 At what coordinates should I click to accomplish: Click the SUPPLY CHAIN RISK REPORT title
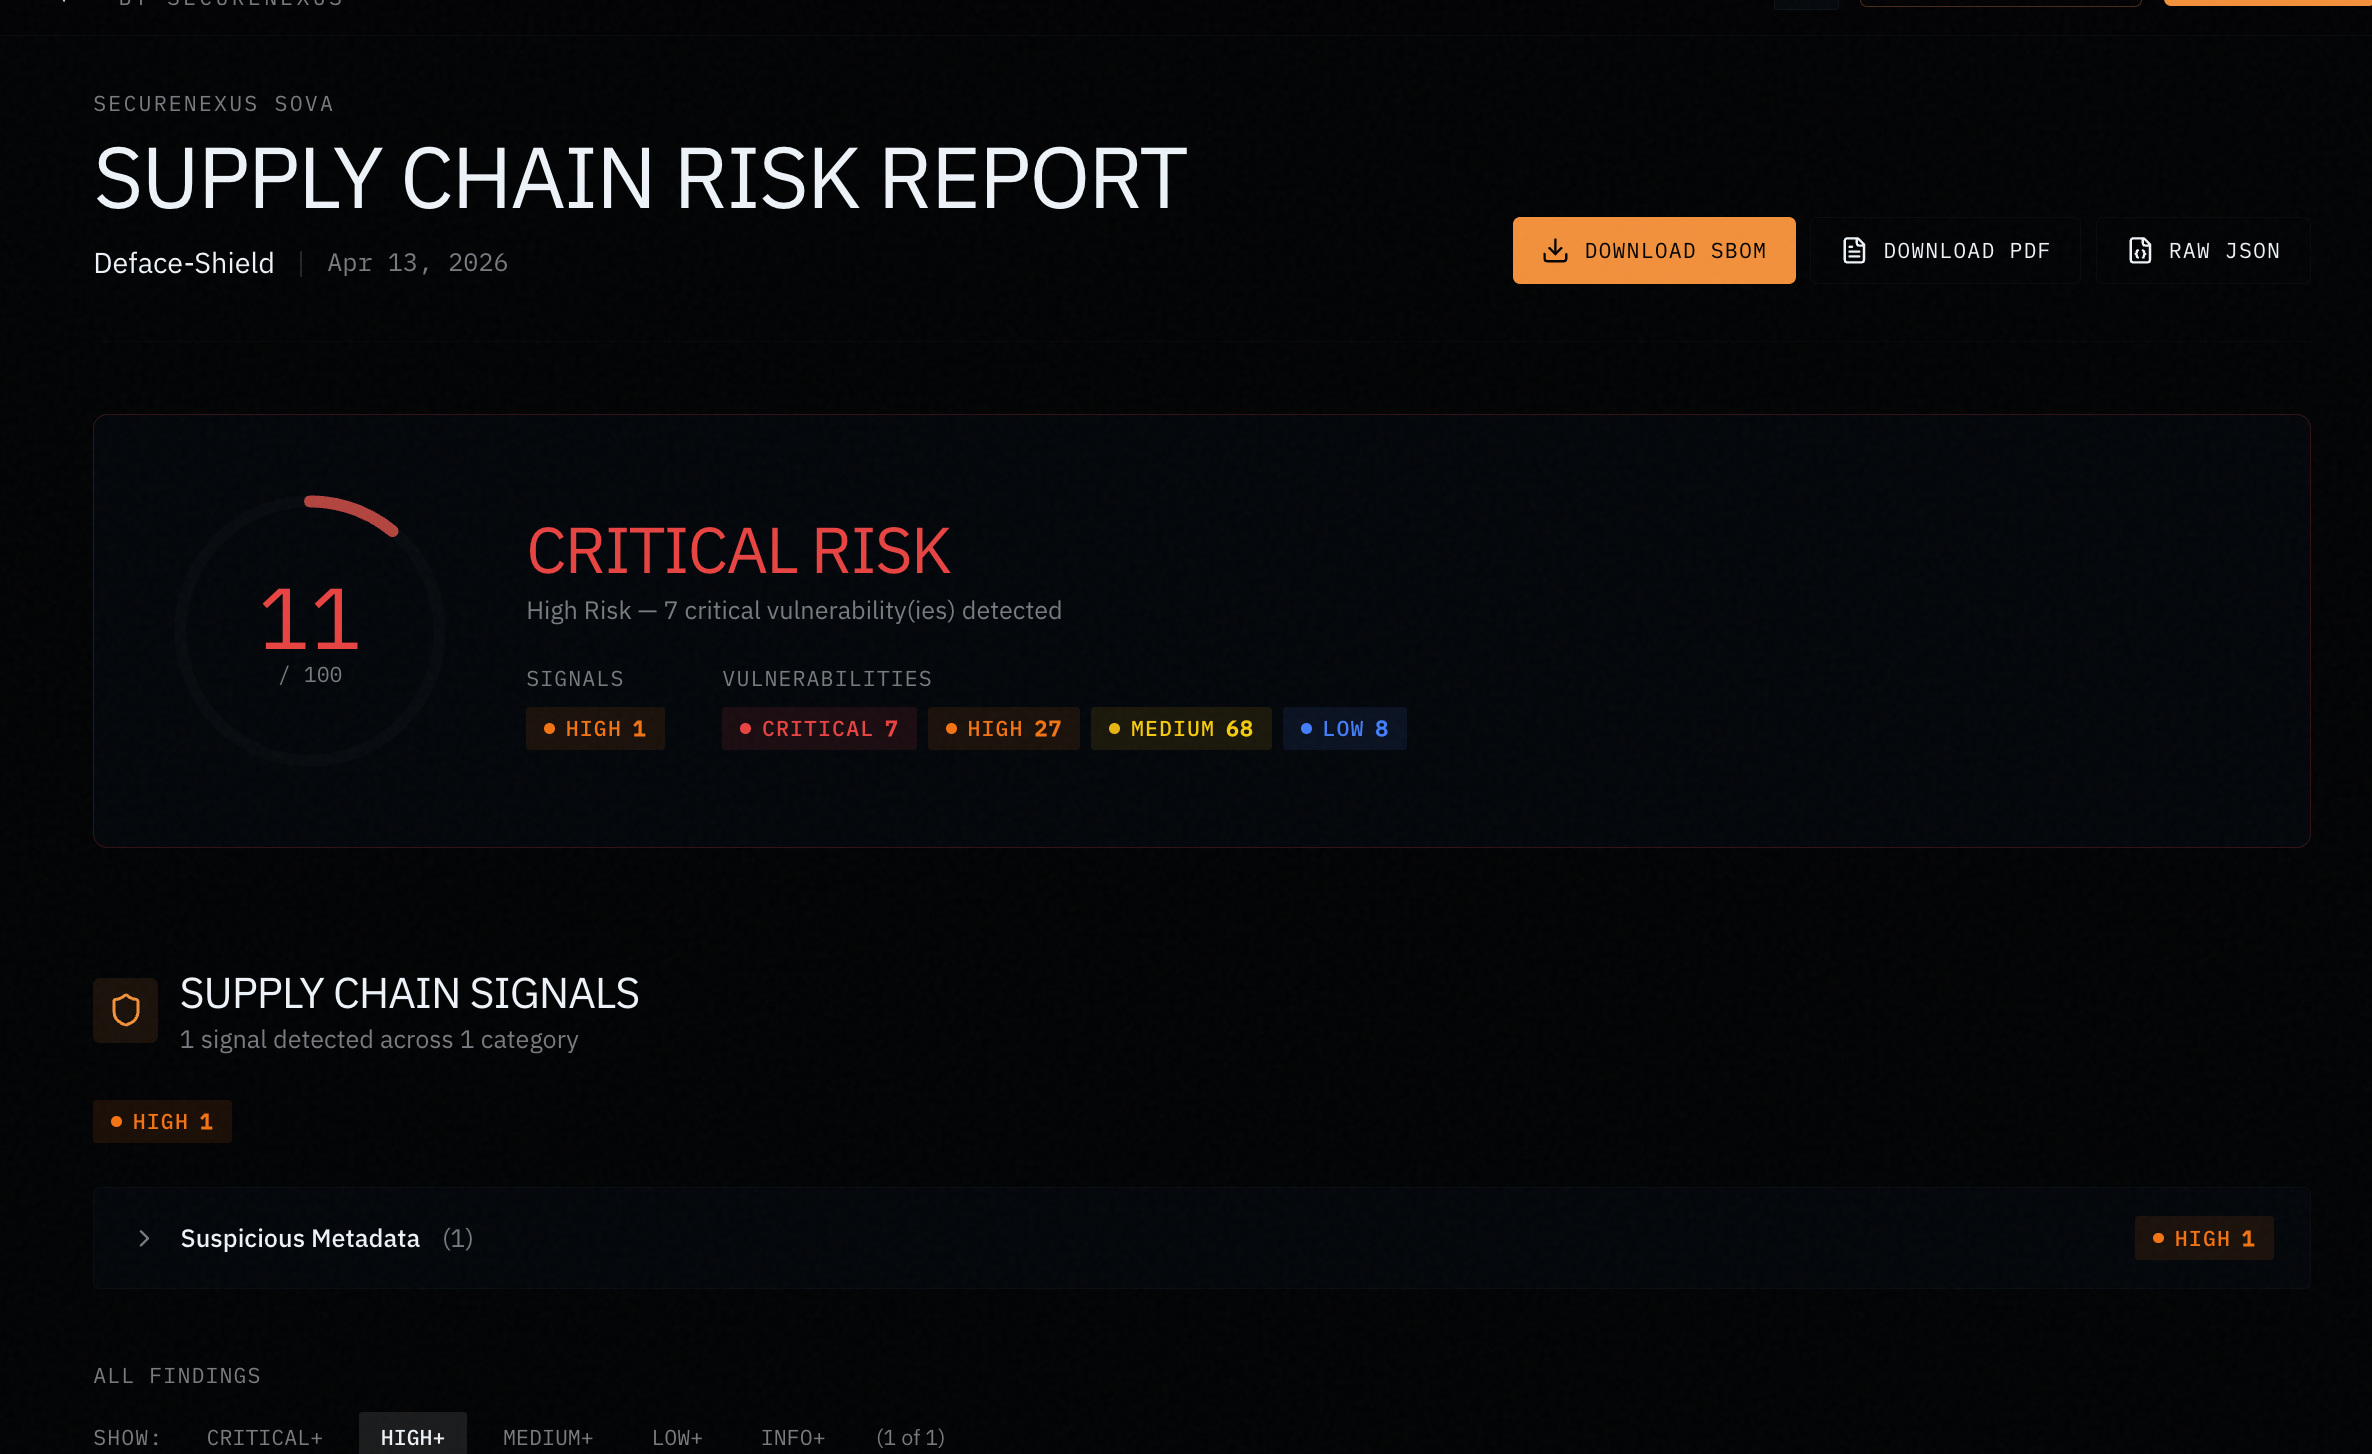(640, 178)
